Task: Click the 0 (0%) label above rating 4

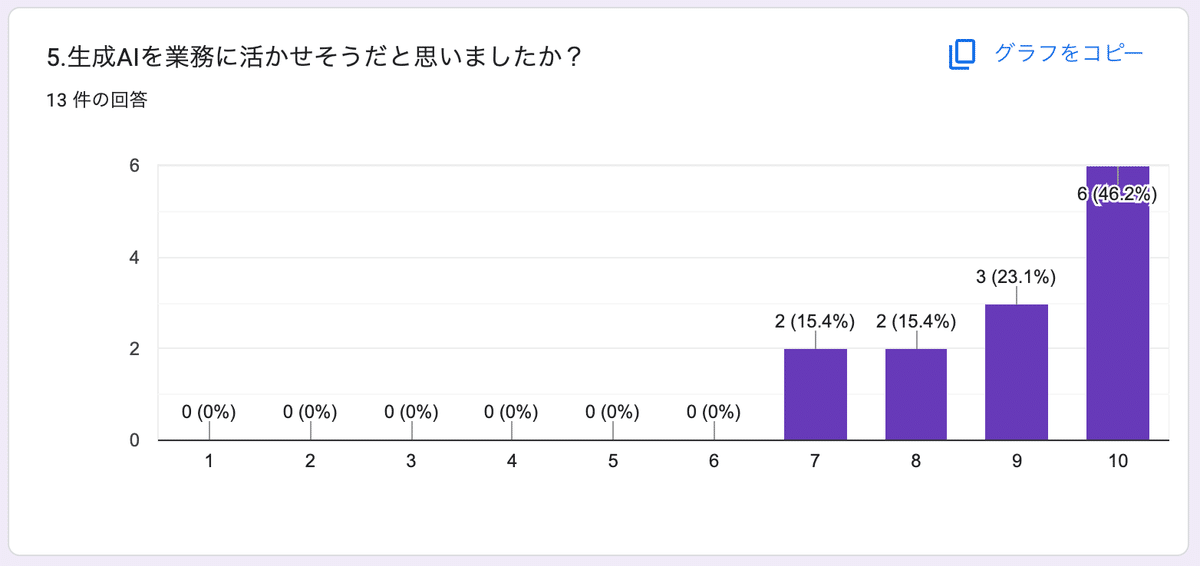Action: click(512, 412)
